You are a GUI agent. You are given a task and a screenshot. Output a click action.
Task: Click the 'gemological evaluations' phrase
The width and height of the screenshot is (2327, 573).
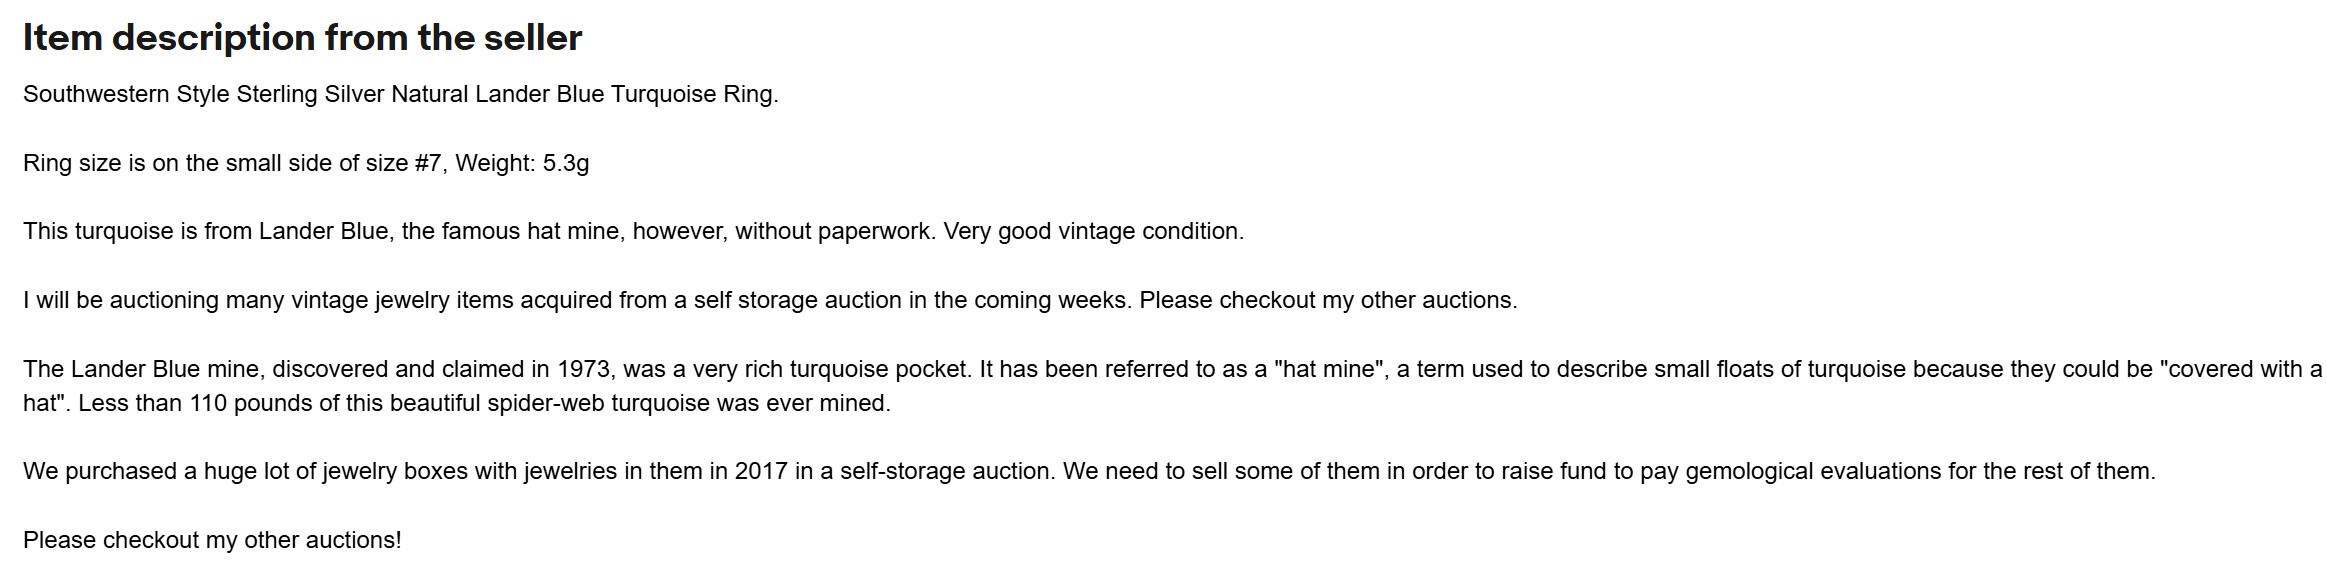coord(1813,471)
